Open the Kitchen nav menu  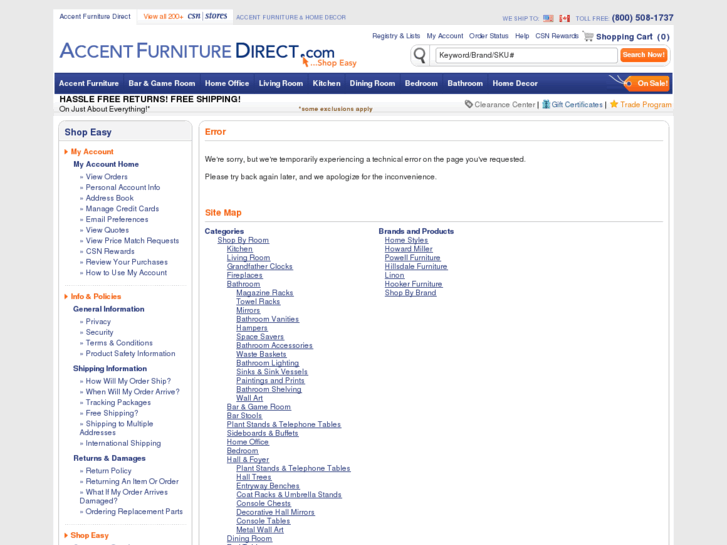pyautogui.click(x=326, y=83)
